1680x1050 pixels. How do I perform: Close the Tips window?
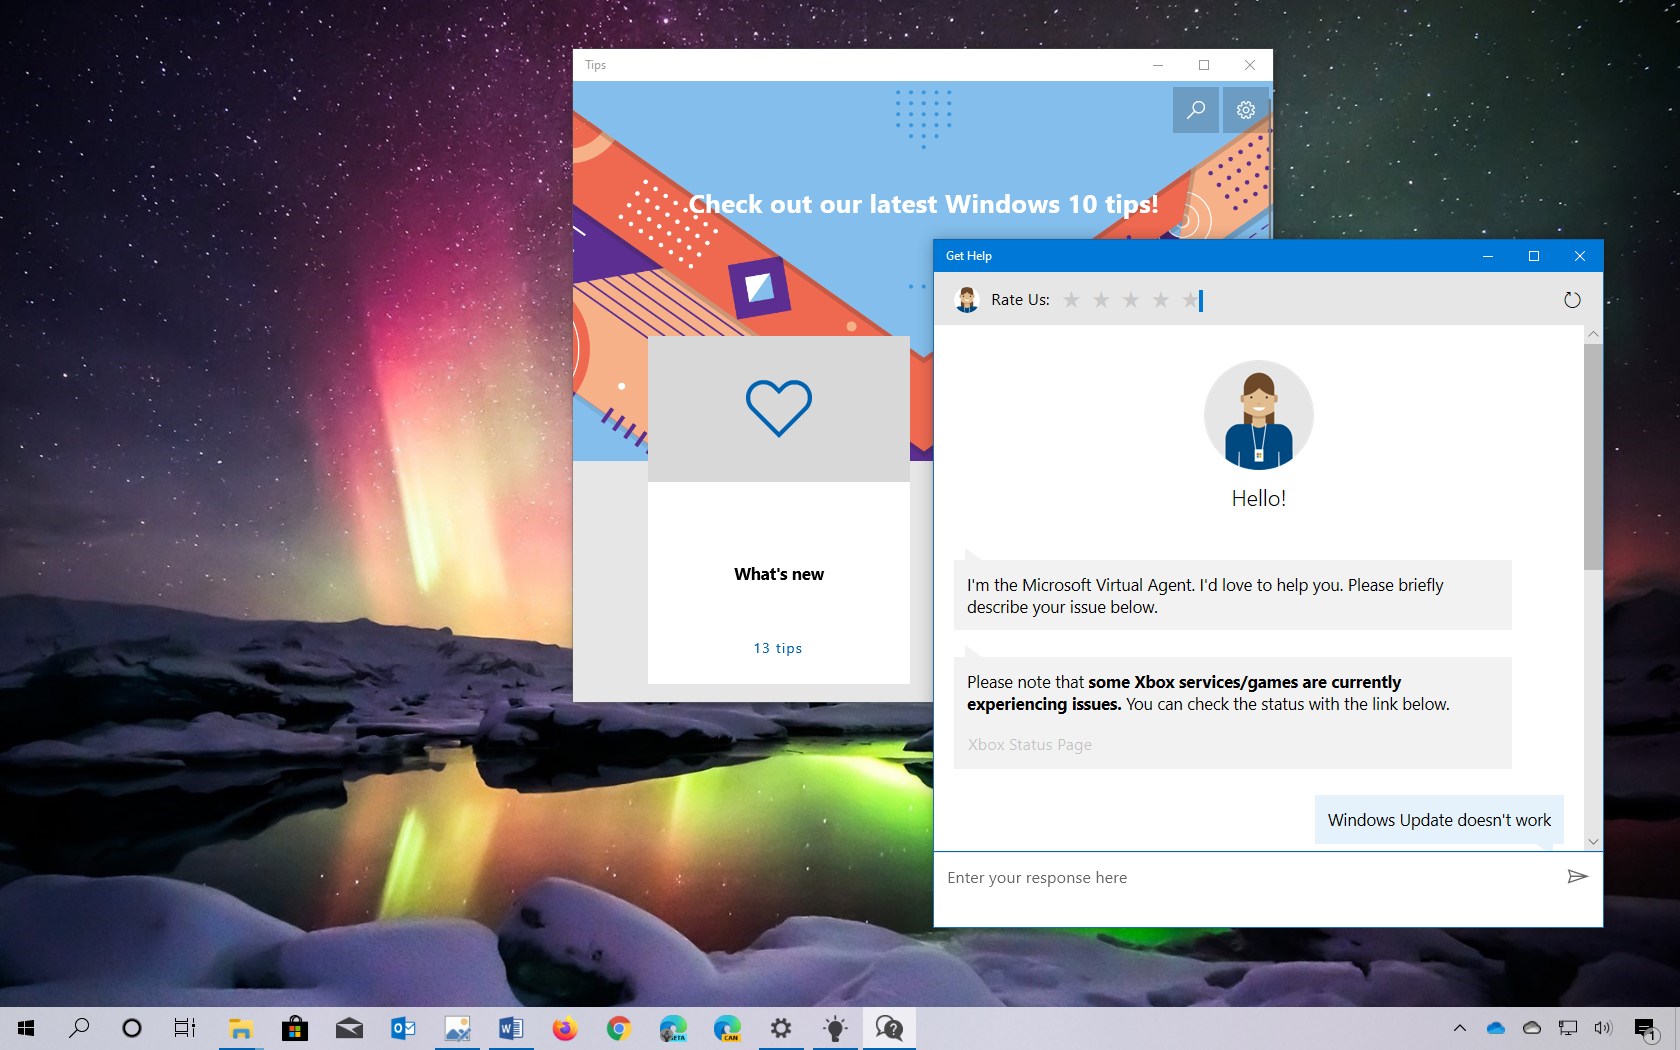1250,65
